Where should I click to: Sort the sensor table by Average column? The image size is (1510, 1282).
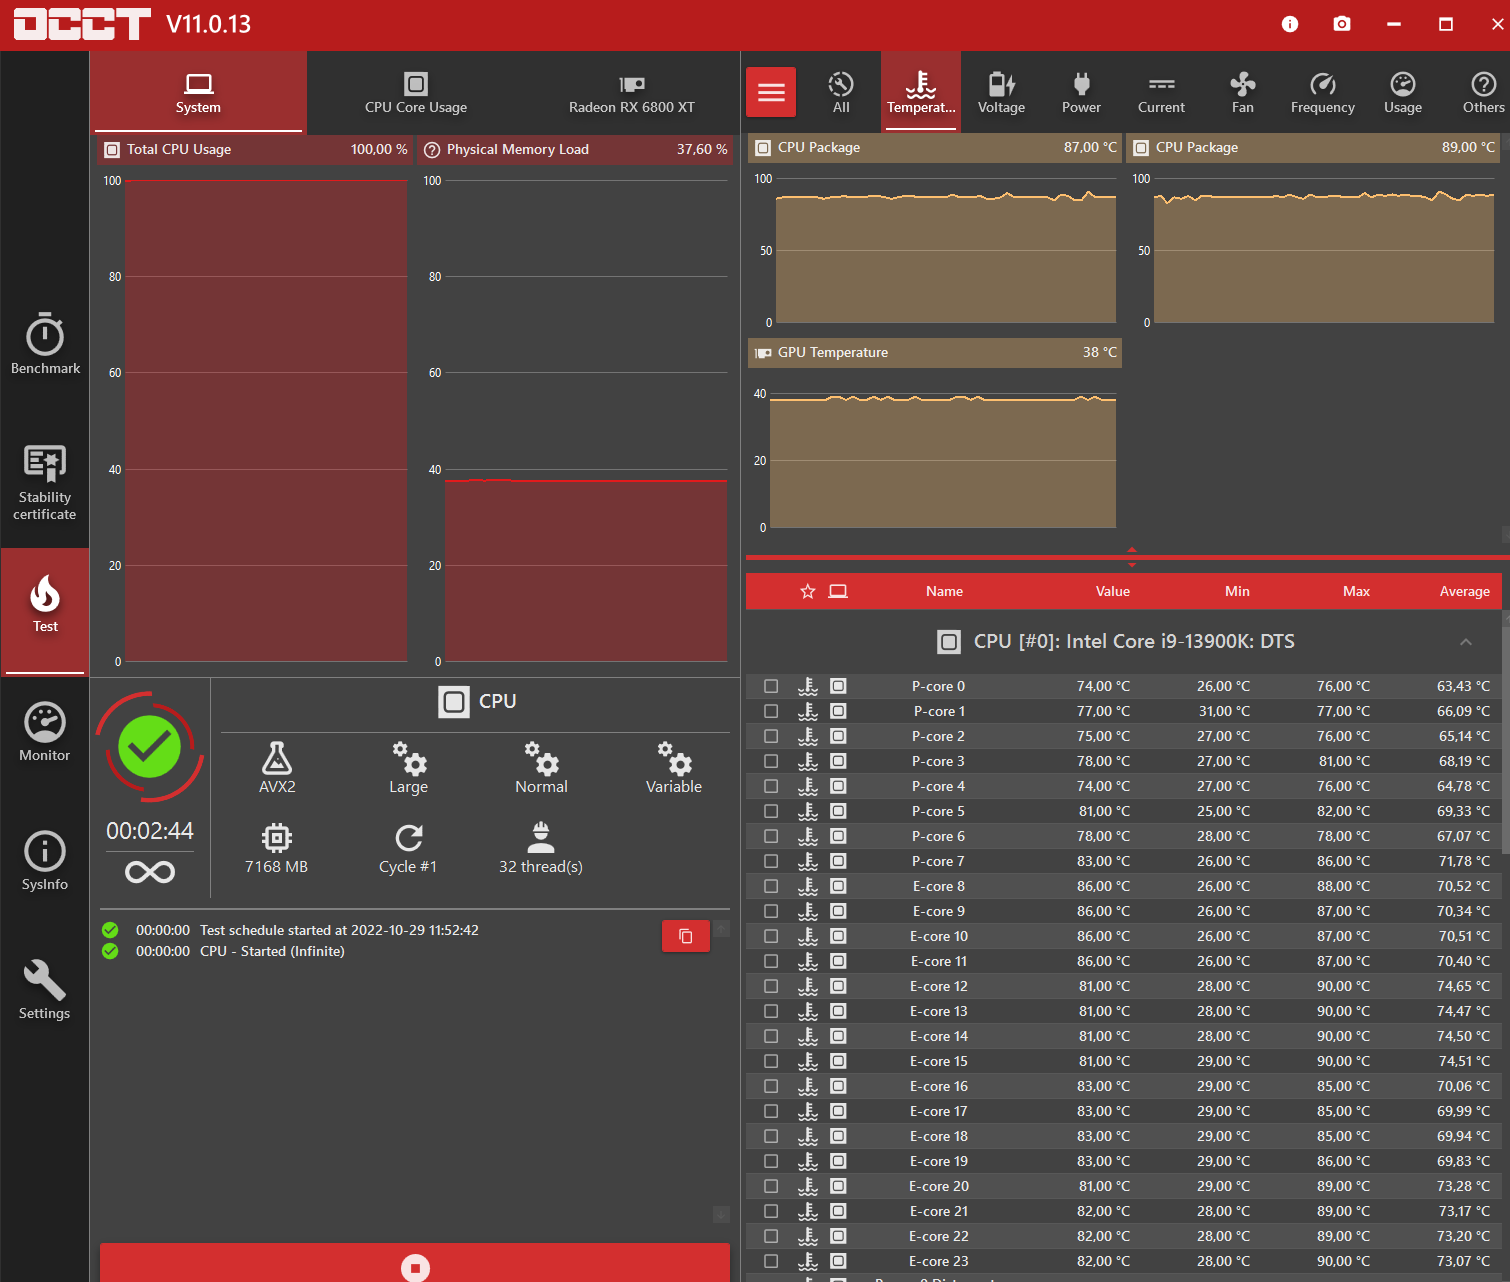coord(1464,591)
